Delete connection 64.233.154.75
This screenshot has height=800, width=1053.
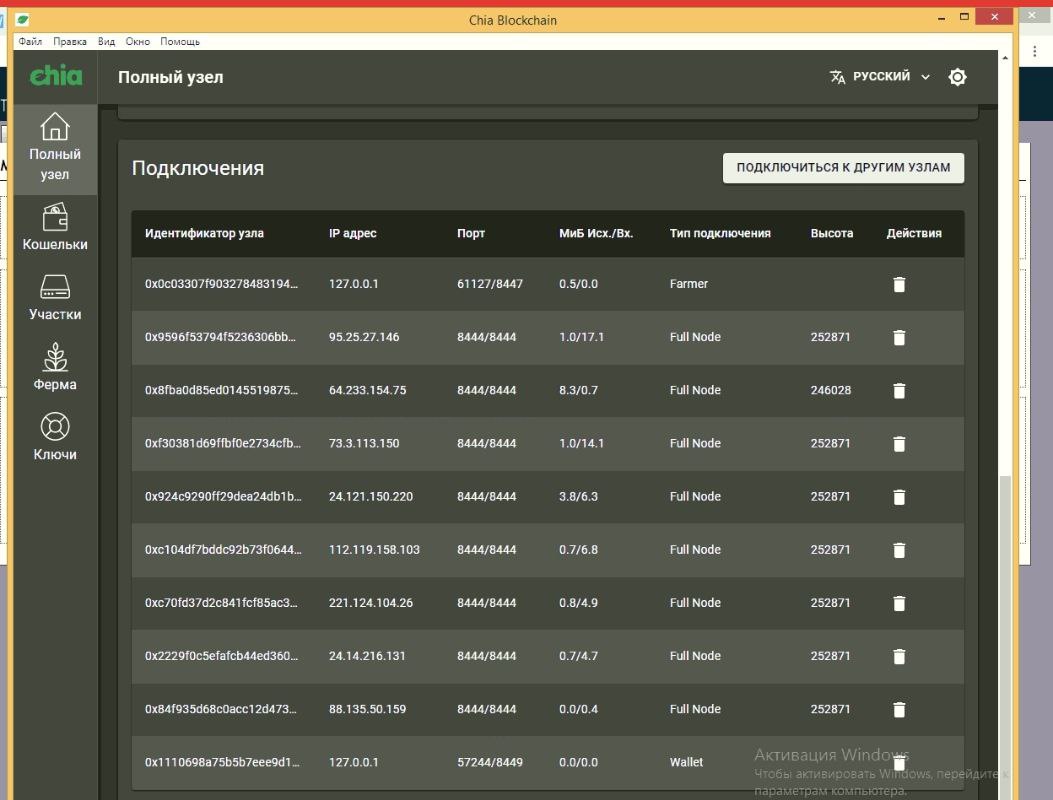[899, 390]
